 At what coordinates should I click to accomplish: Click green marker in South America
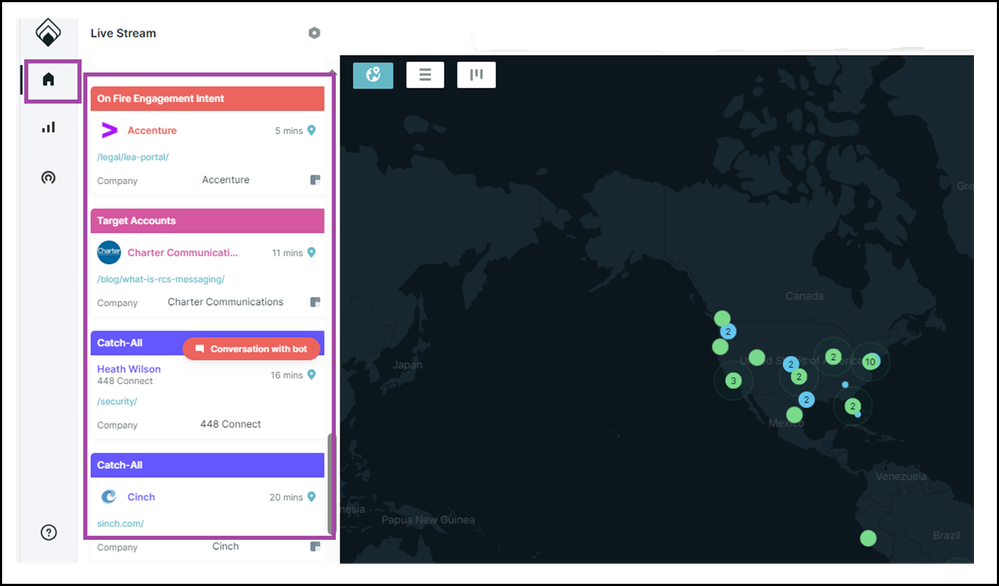[868, 538]
